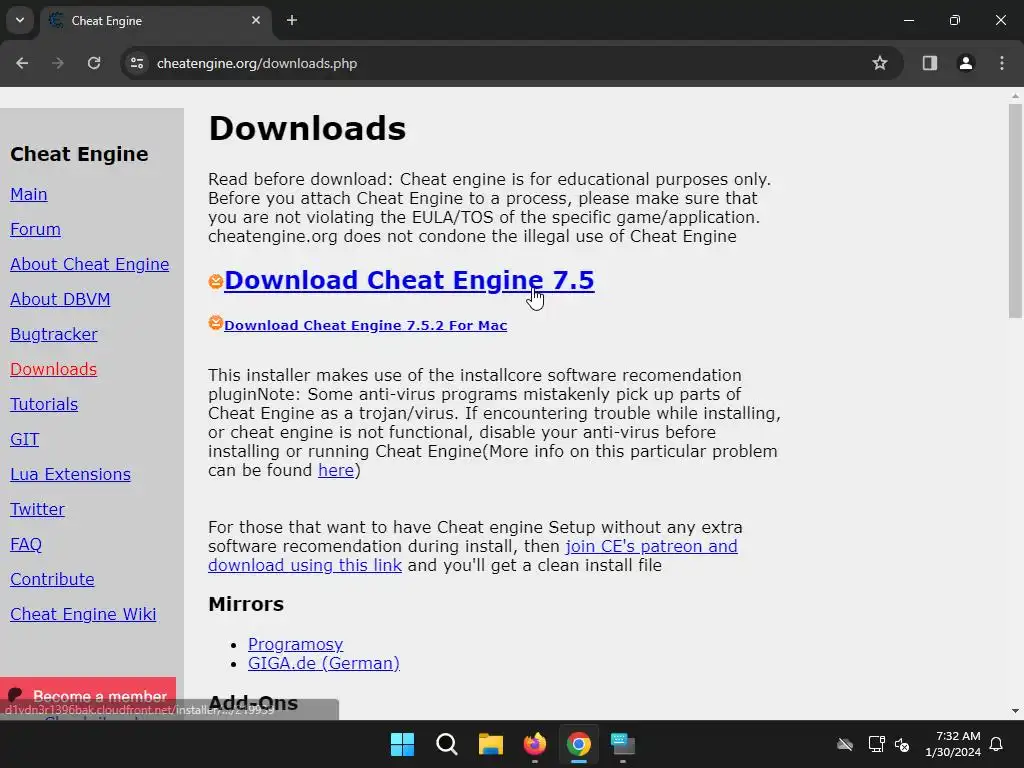1024x768 pixels.
Task: Click the smiley icon beside Mac download
Action: (x=216, y=323)
